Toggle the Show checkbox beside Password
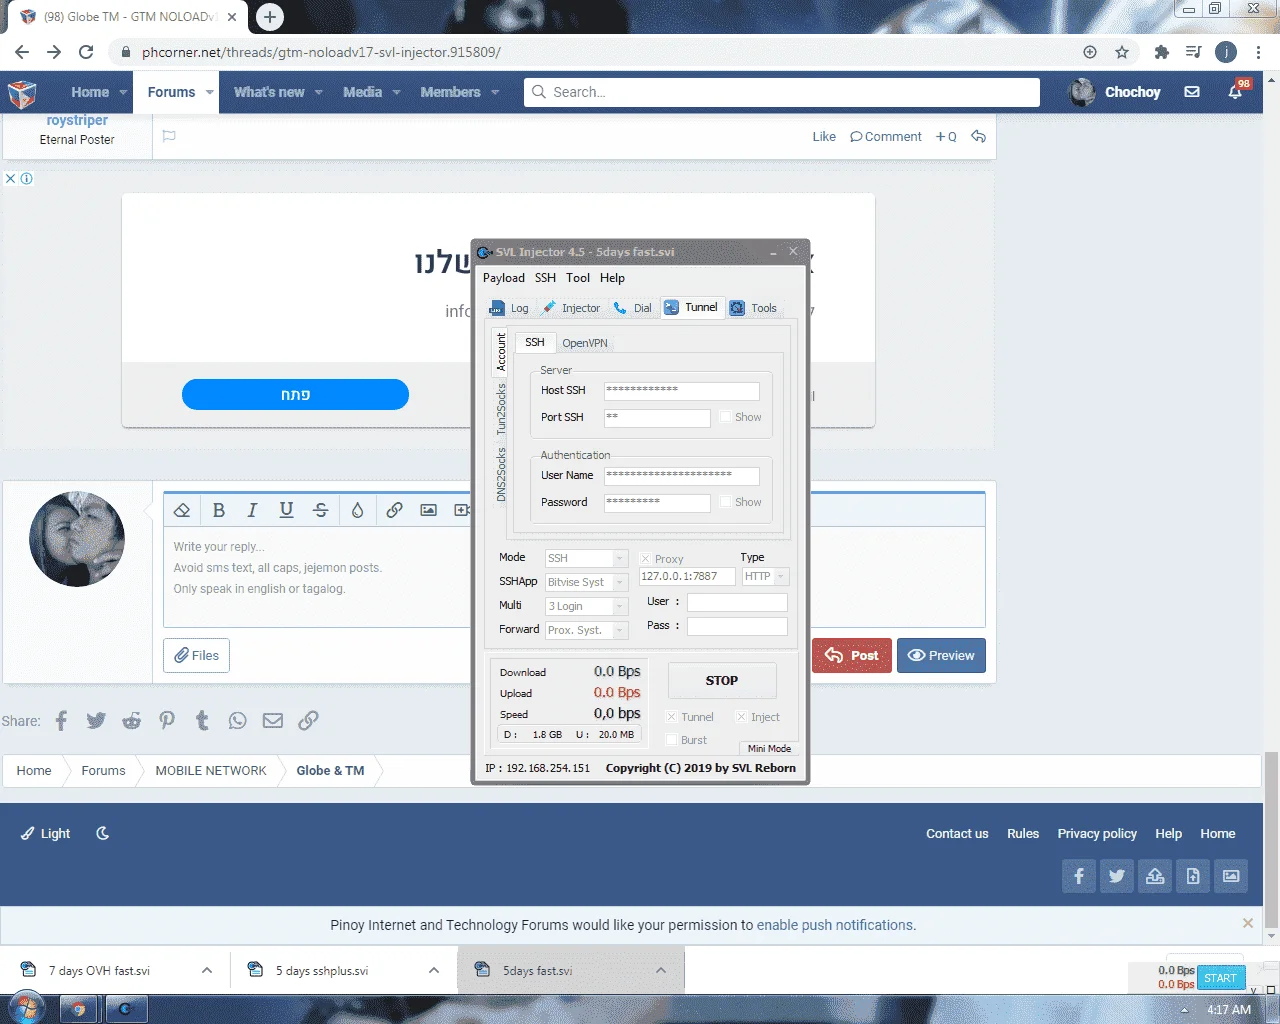The height and width of the screenshot is (1024, 1280). click(x=725, y=502)
